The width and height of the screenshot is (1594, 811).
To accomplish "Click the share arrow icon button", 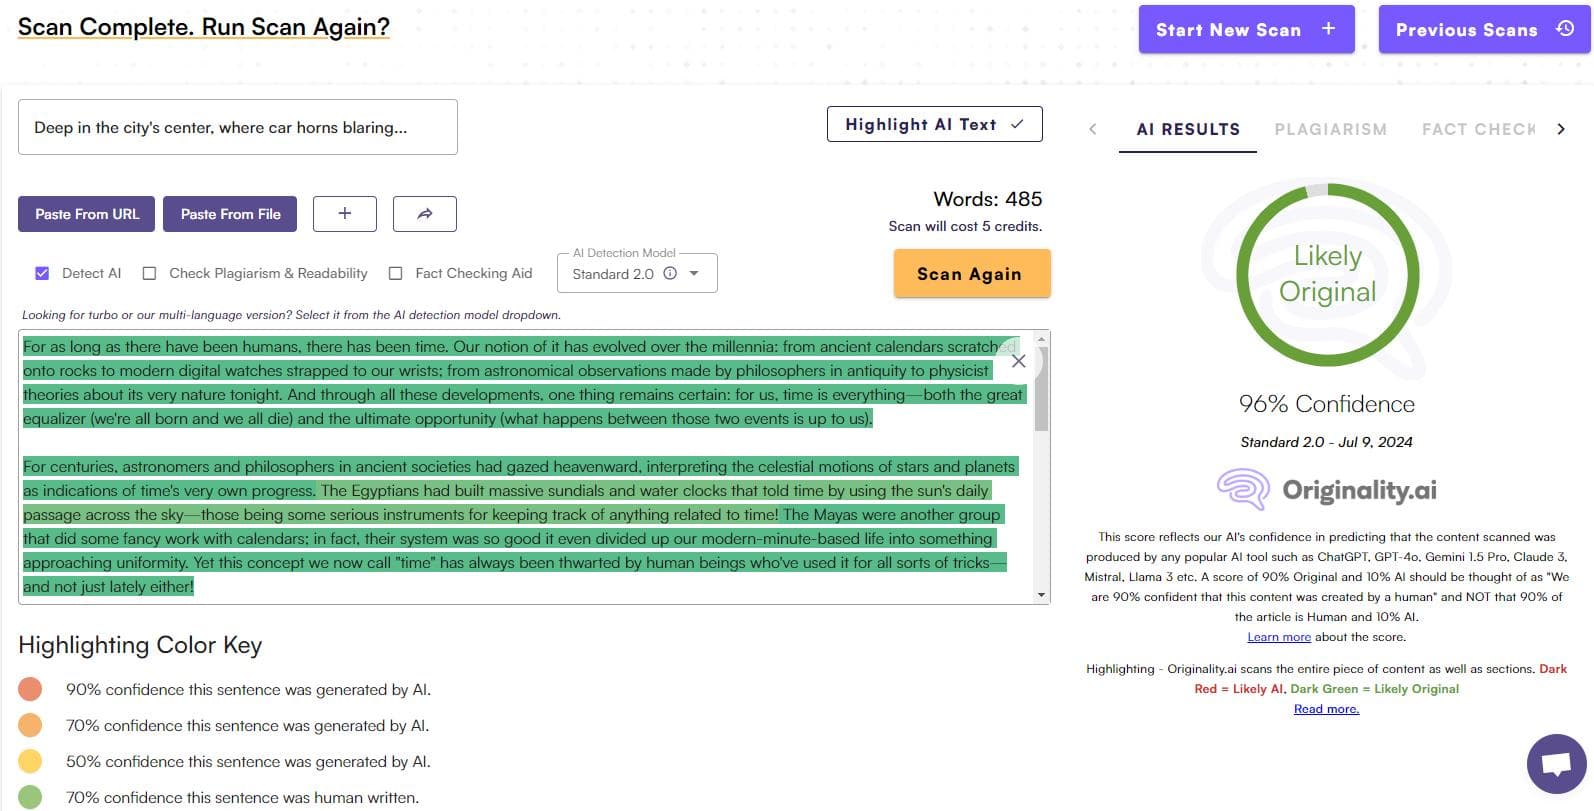I will coord(425,214).
